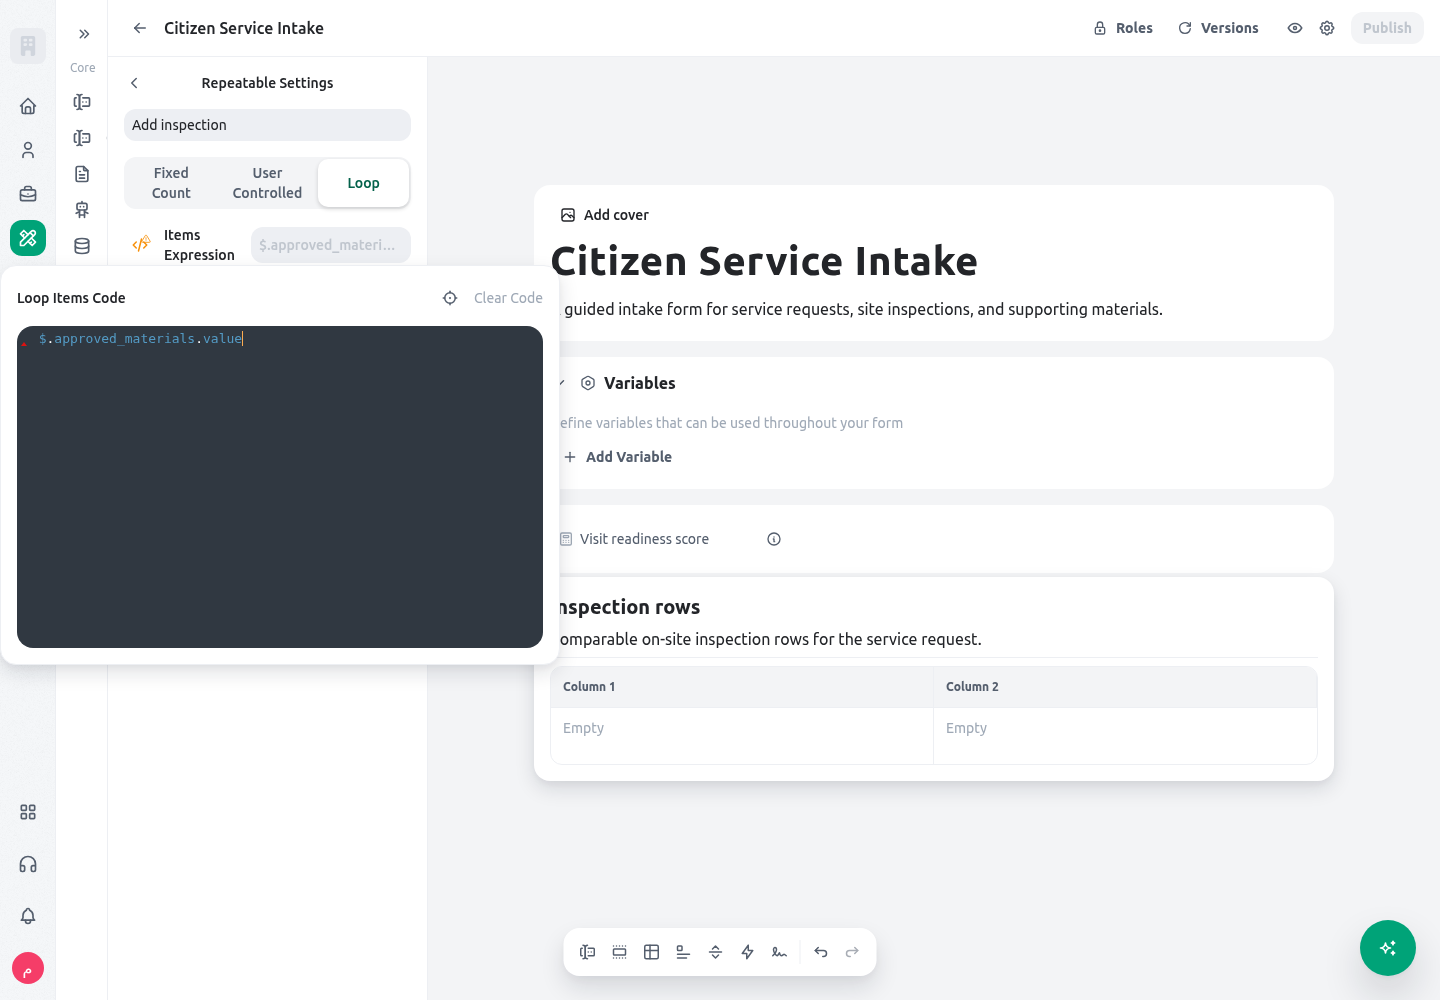Select the document icon in Core panel
Image resolution: width=1440 pixels, height=1000 pixels.
82,174
